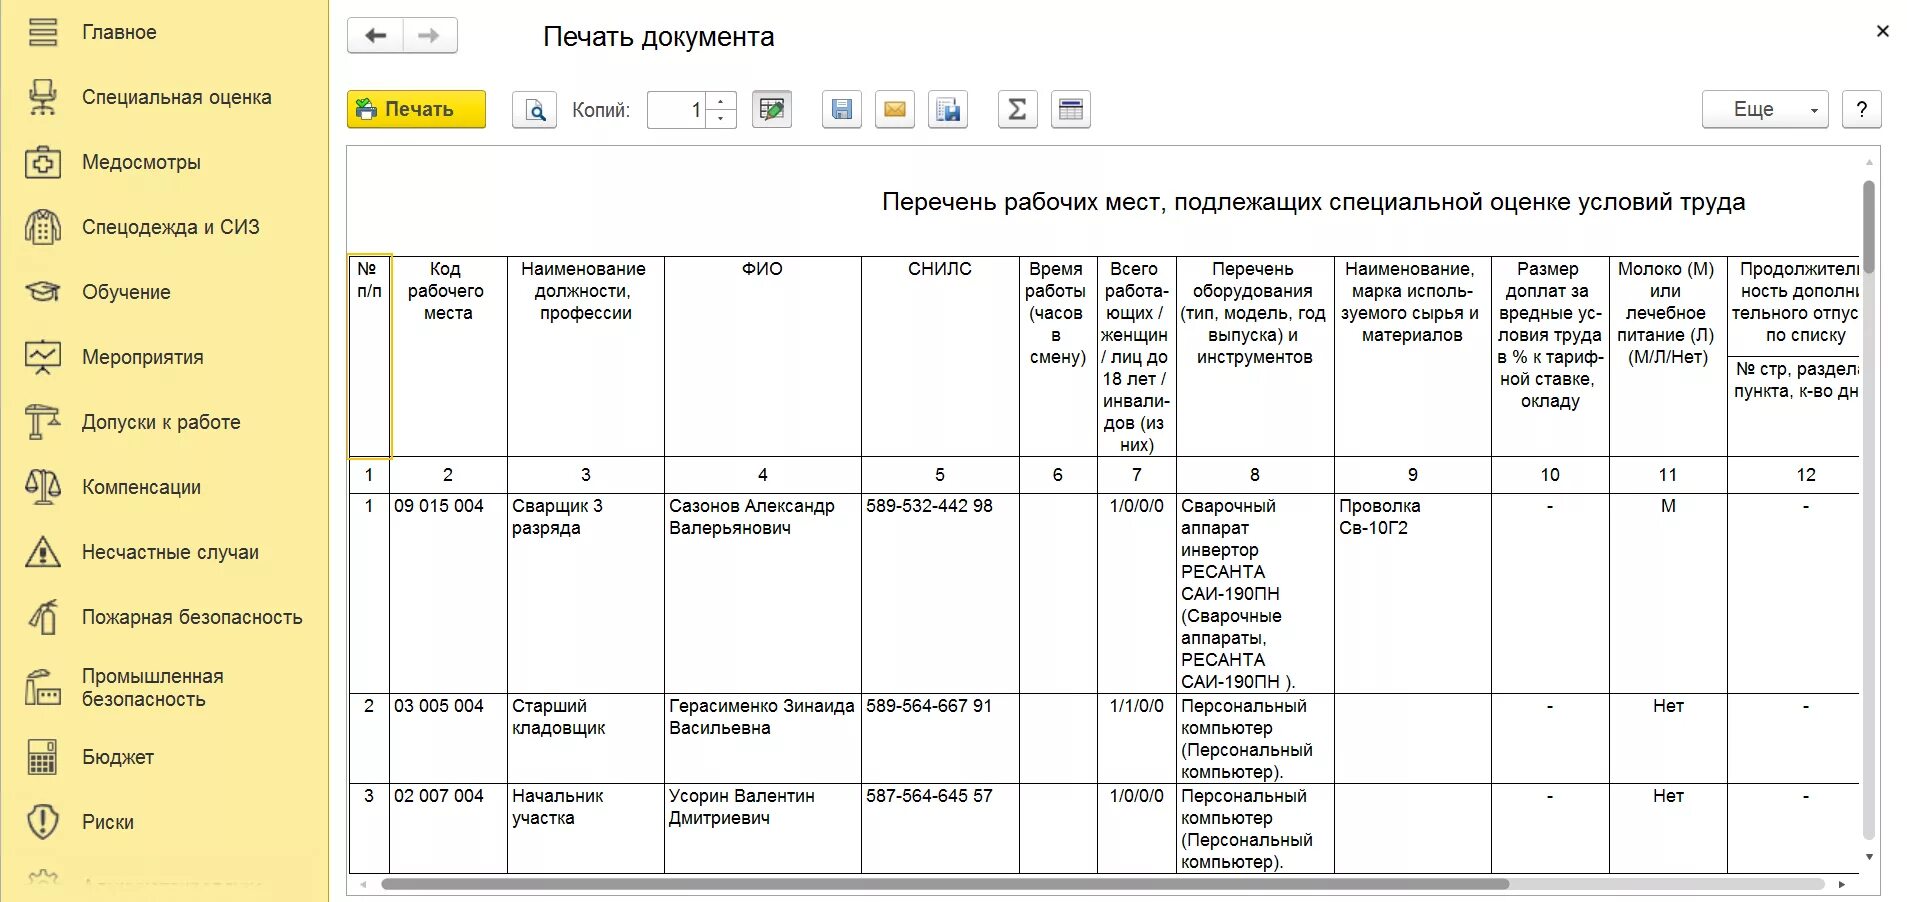Click the Спецодежда и СИЗ jacket icon

[42, 227]
